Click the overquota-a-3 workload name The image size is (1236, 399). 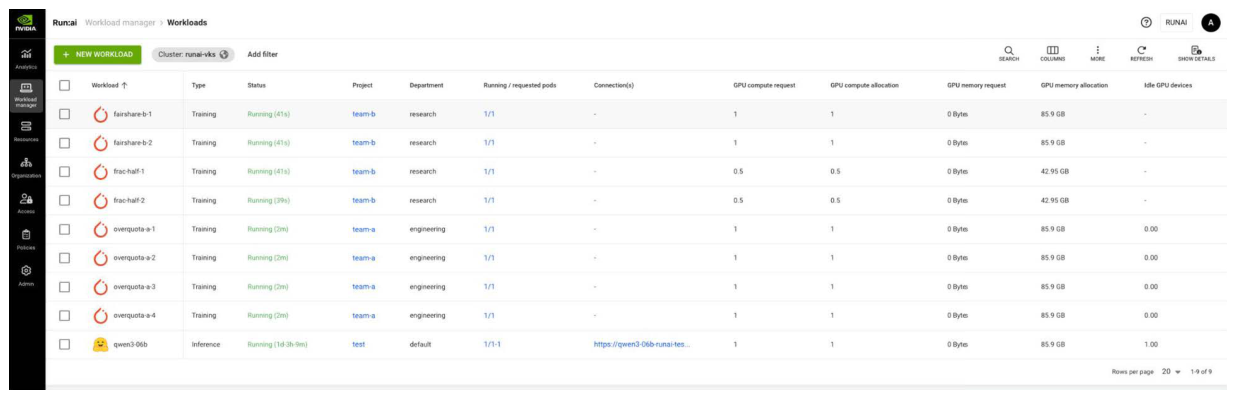pos(134,287)
